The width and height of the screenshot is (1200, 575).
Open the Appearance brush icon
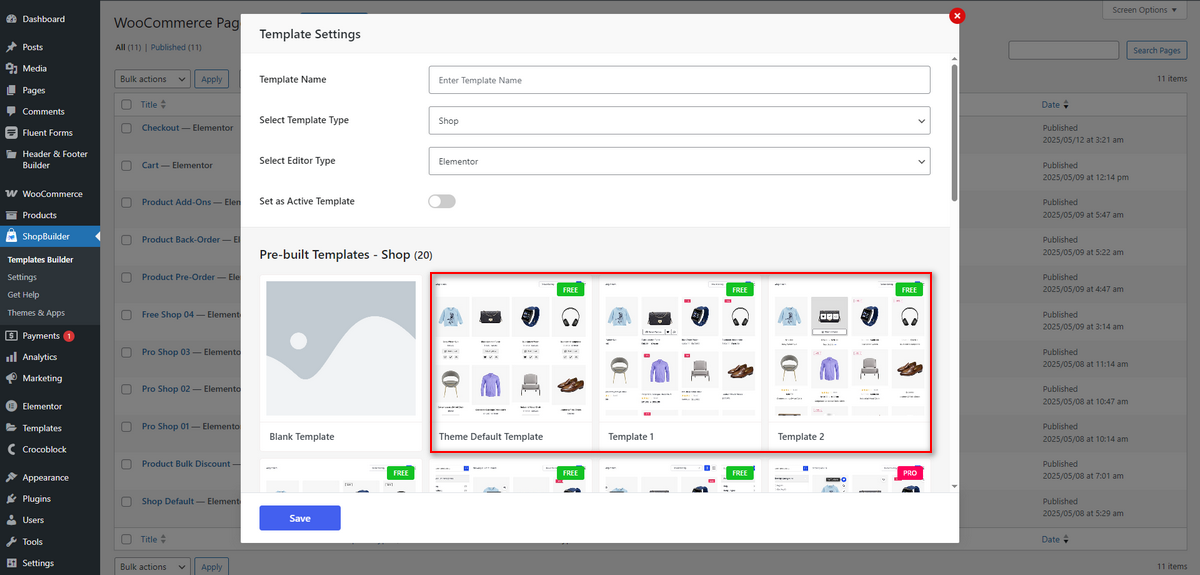[x=11, y=477]
